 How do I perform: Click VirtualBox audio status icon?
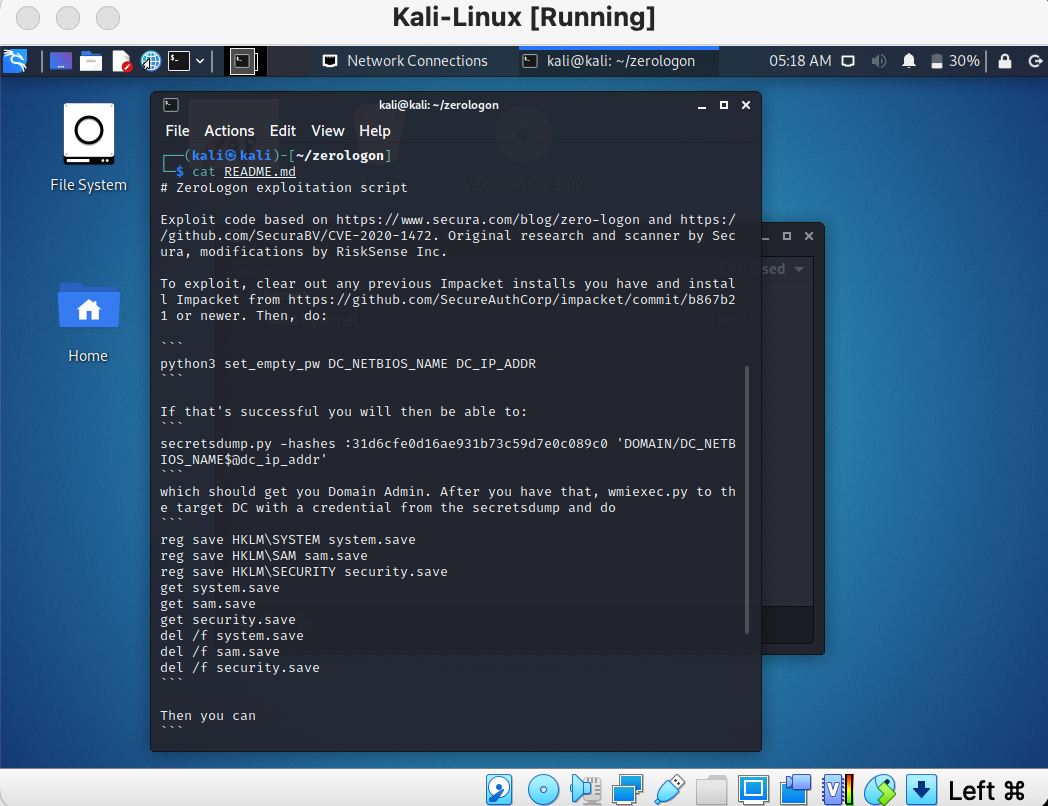point(585,789)
